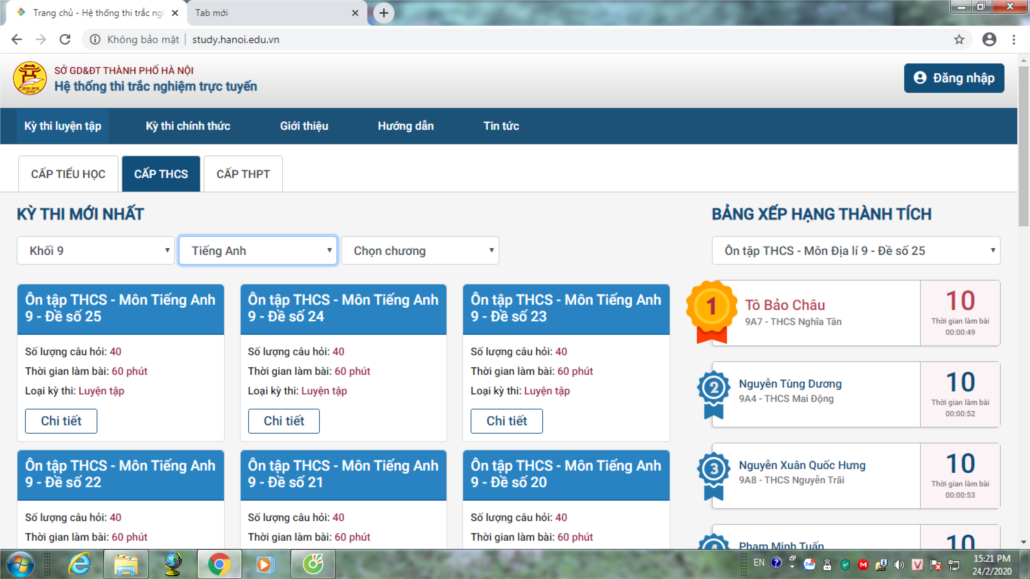Select the CẤP THPT tab
Screen dimensions: 1030x579
point(243,174)
